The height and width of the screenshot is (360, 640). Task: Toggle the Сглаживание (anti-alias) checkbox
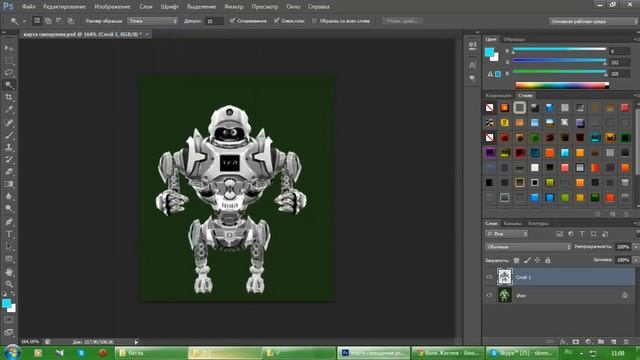coord(232,20)
